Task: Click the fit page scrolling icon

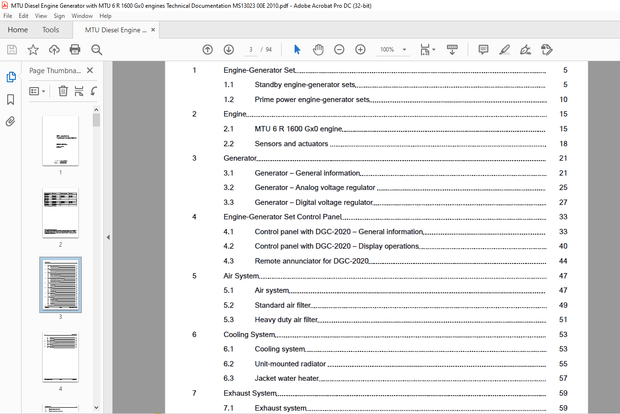Action: click(425, 49)
